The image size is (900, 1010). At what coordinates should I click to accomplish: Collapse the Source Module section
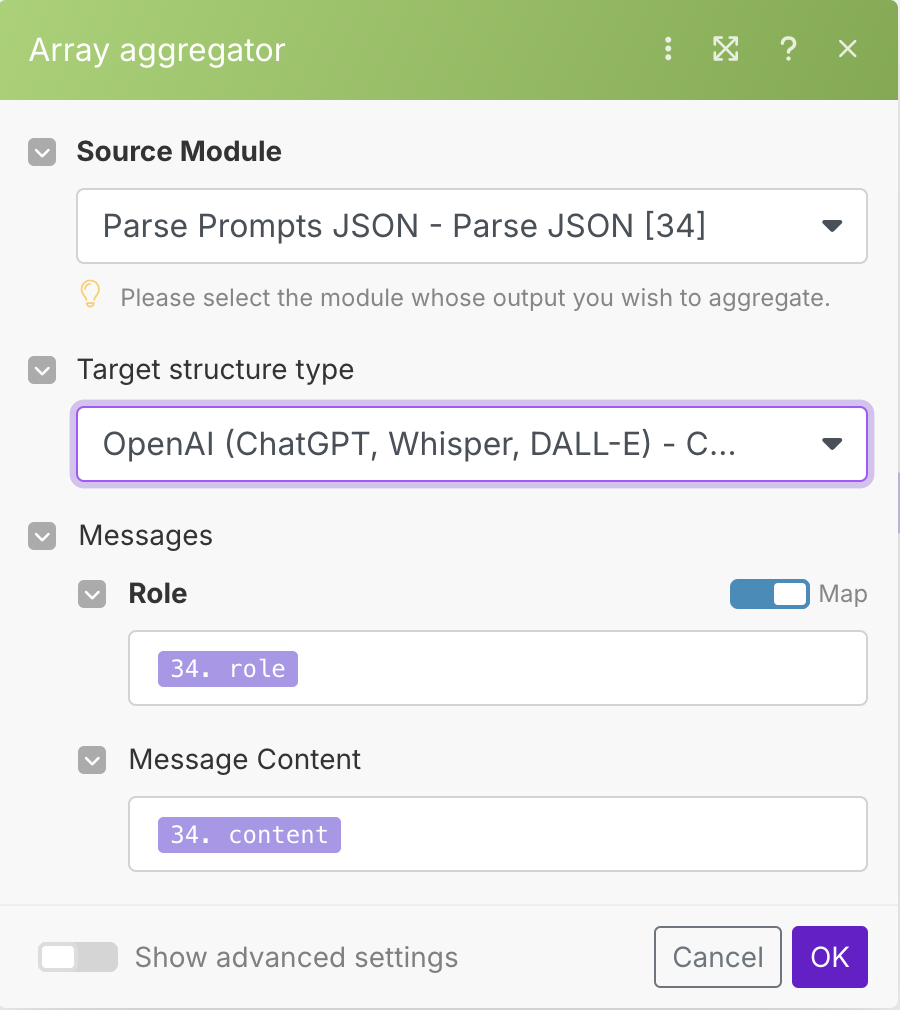coord(42,152)
